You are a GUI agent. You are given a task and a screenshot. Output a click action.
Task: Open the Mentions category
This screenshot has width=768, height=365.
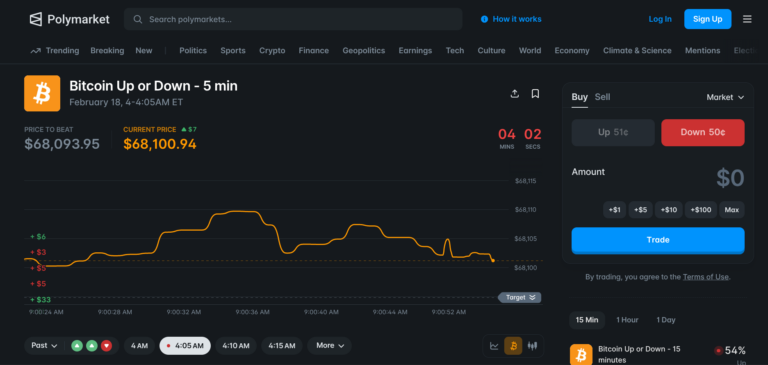click(702, 50)
